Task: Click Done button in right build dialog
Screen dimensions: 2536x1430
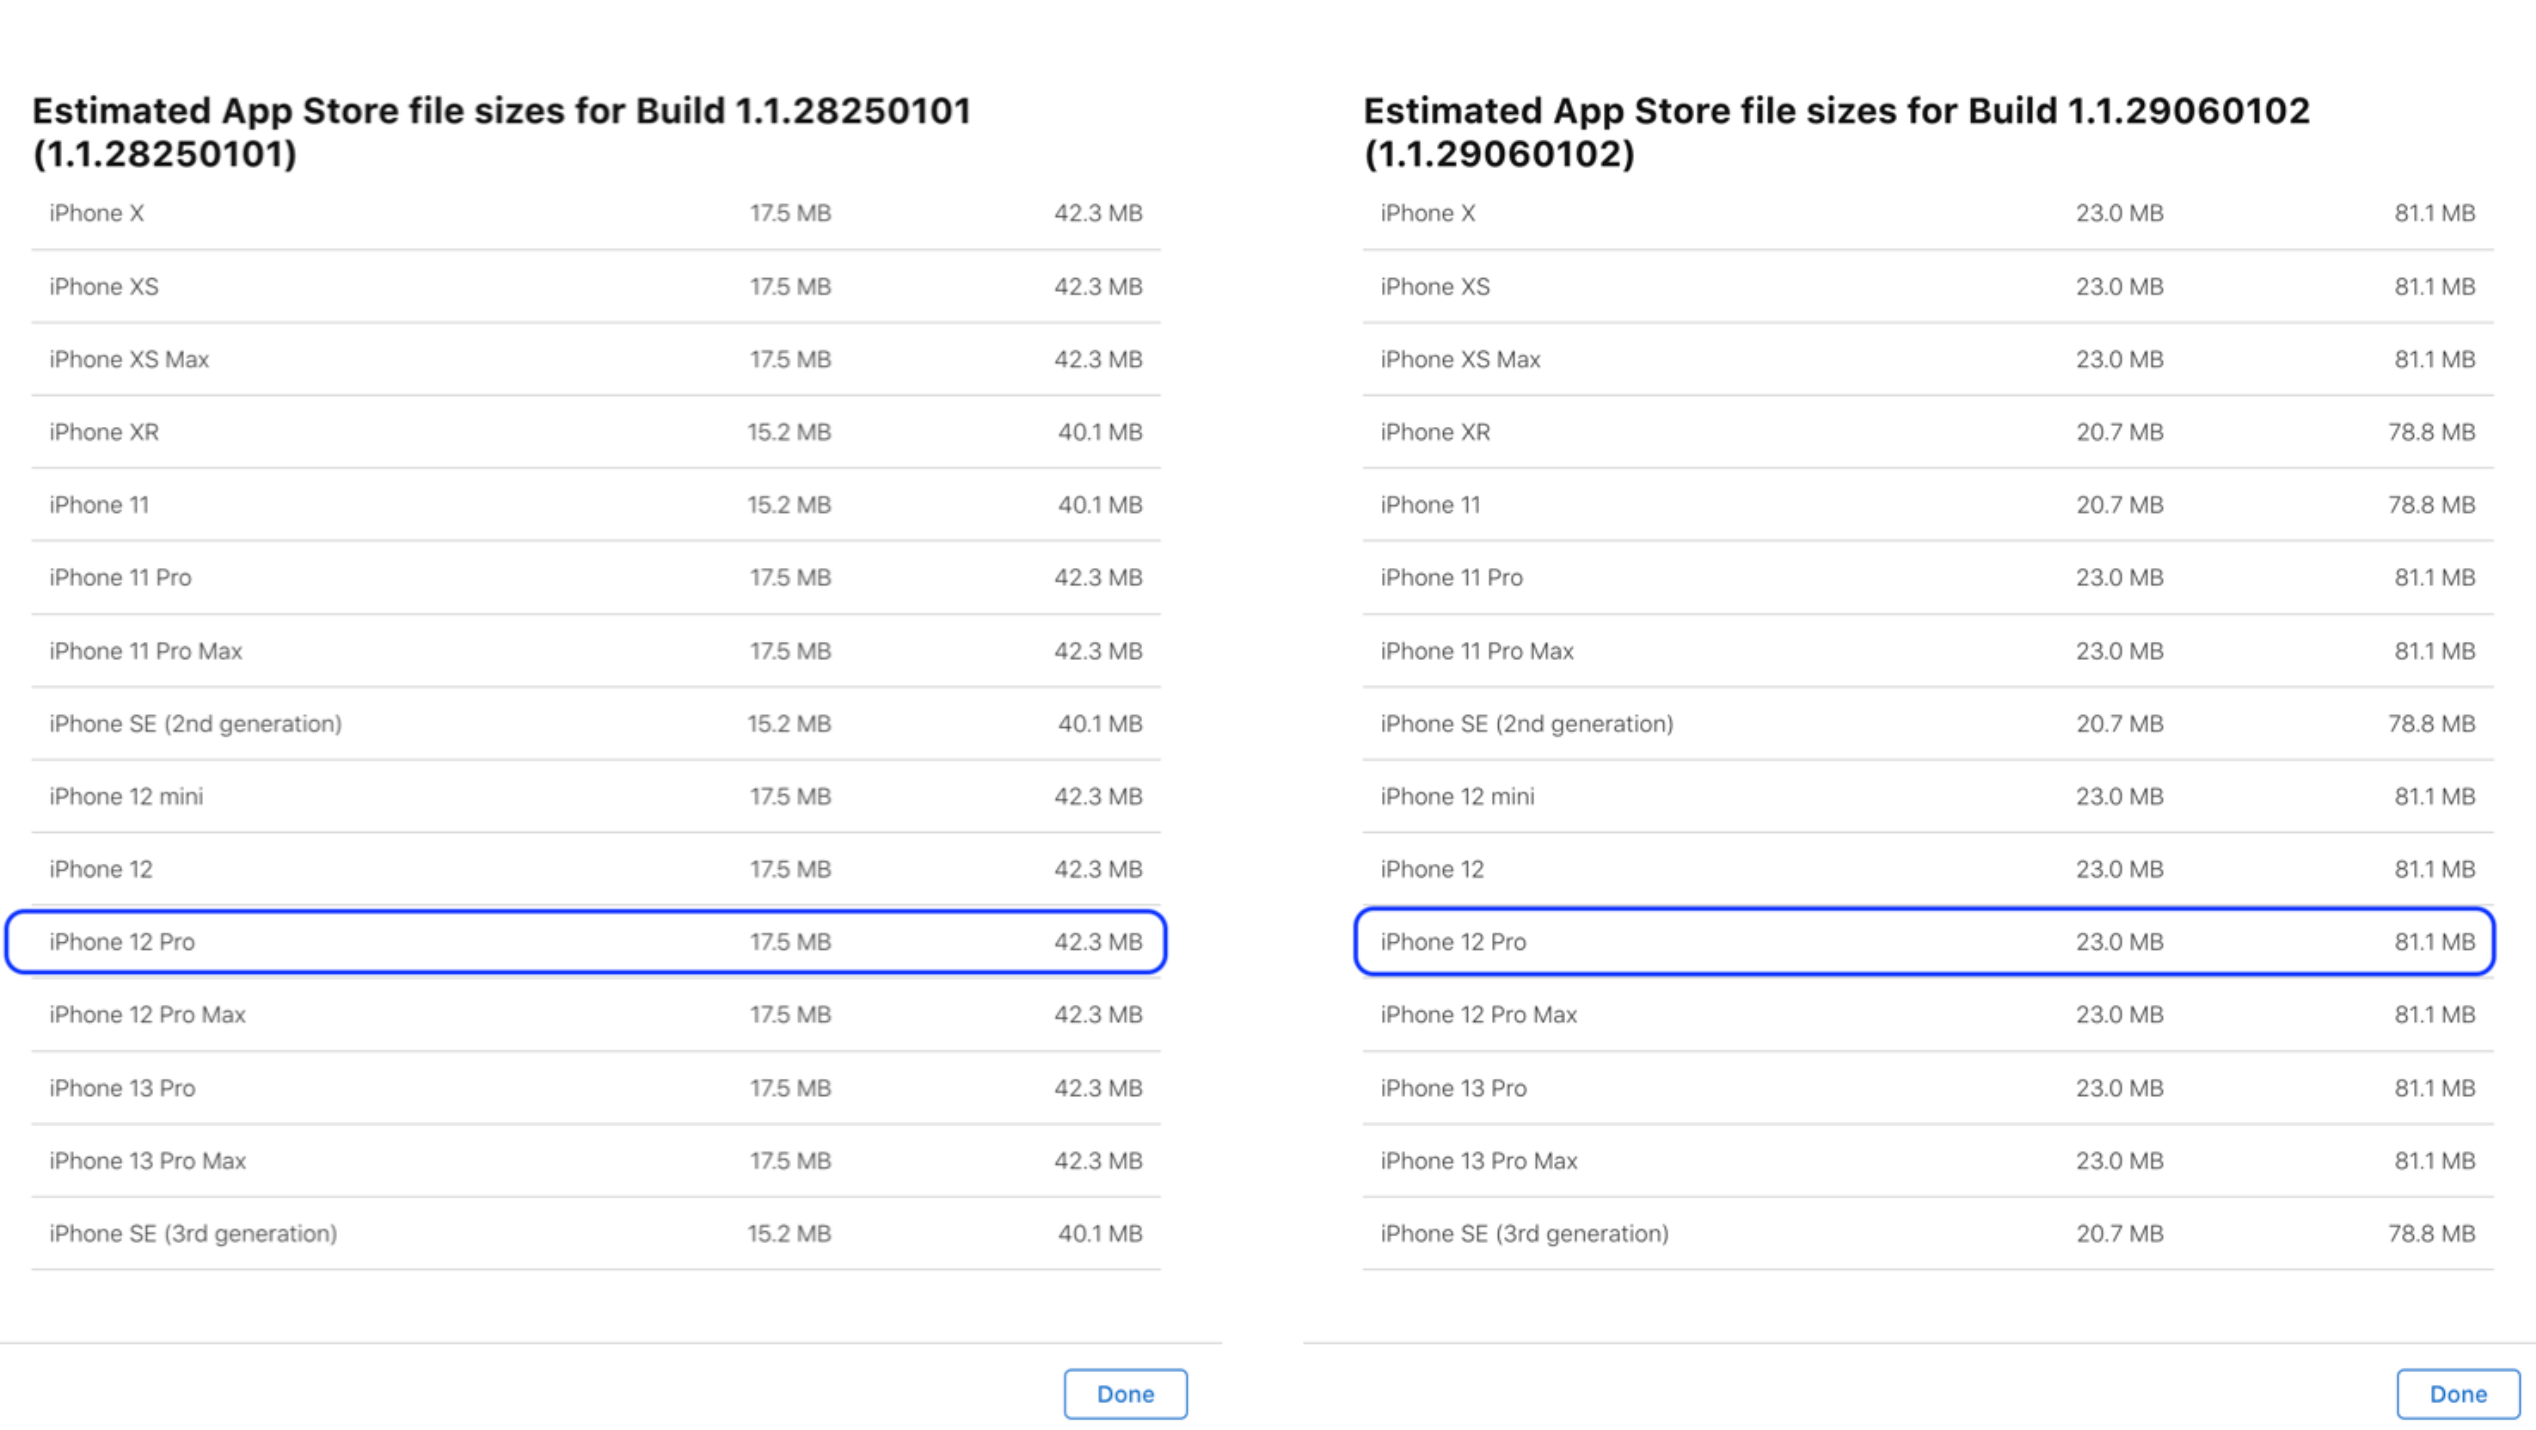Action: [x=2457, y=1393]
